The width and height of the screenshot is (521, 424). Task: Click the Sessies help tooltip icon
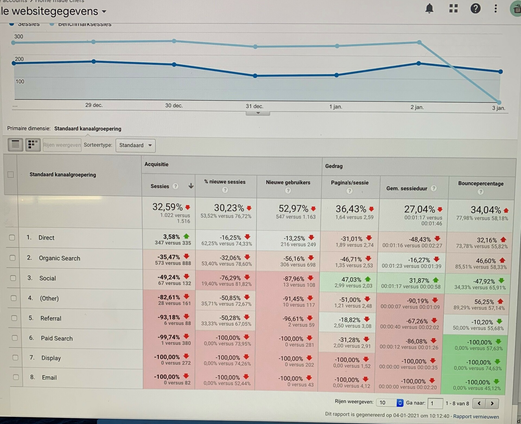175,186
